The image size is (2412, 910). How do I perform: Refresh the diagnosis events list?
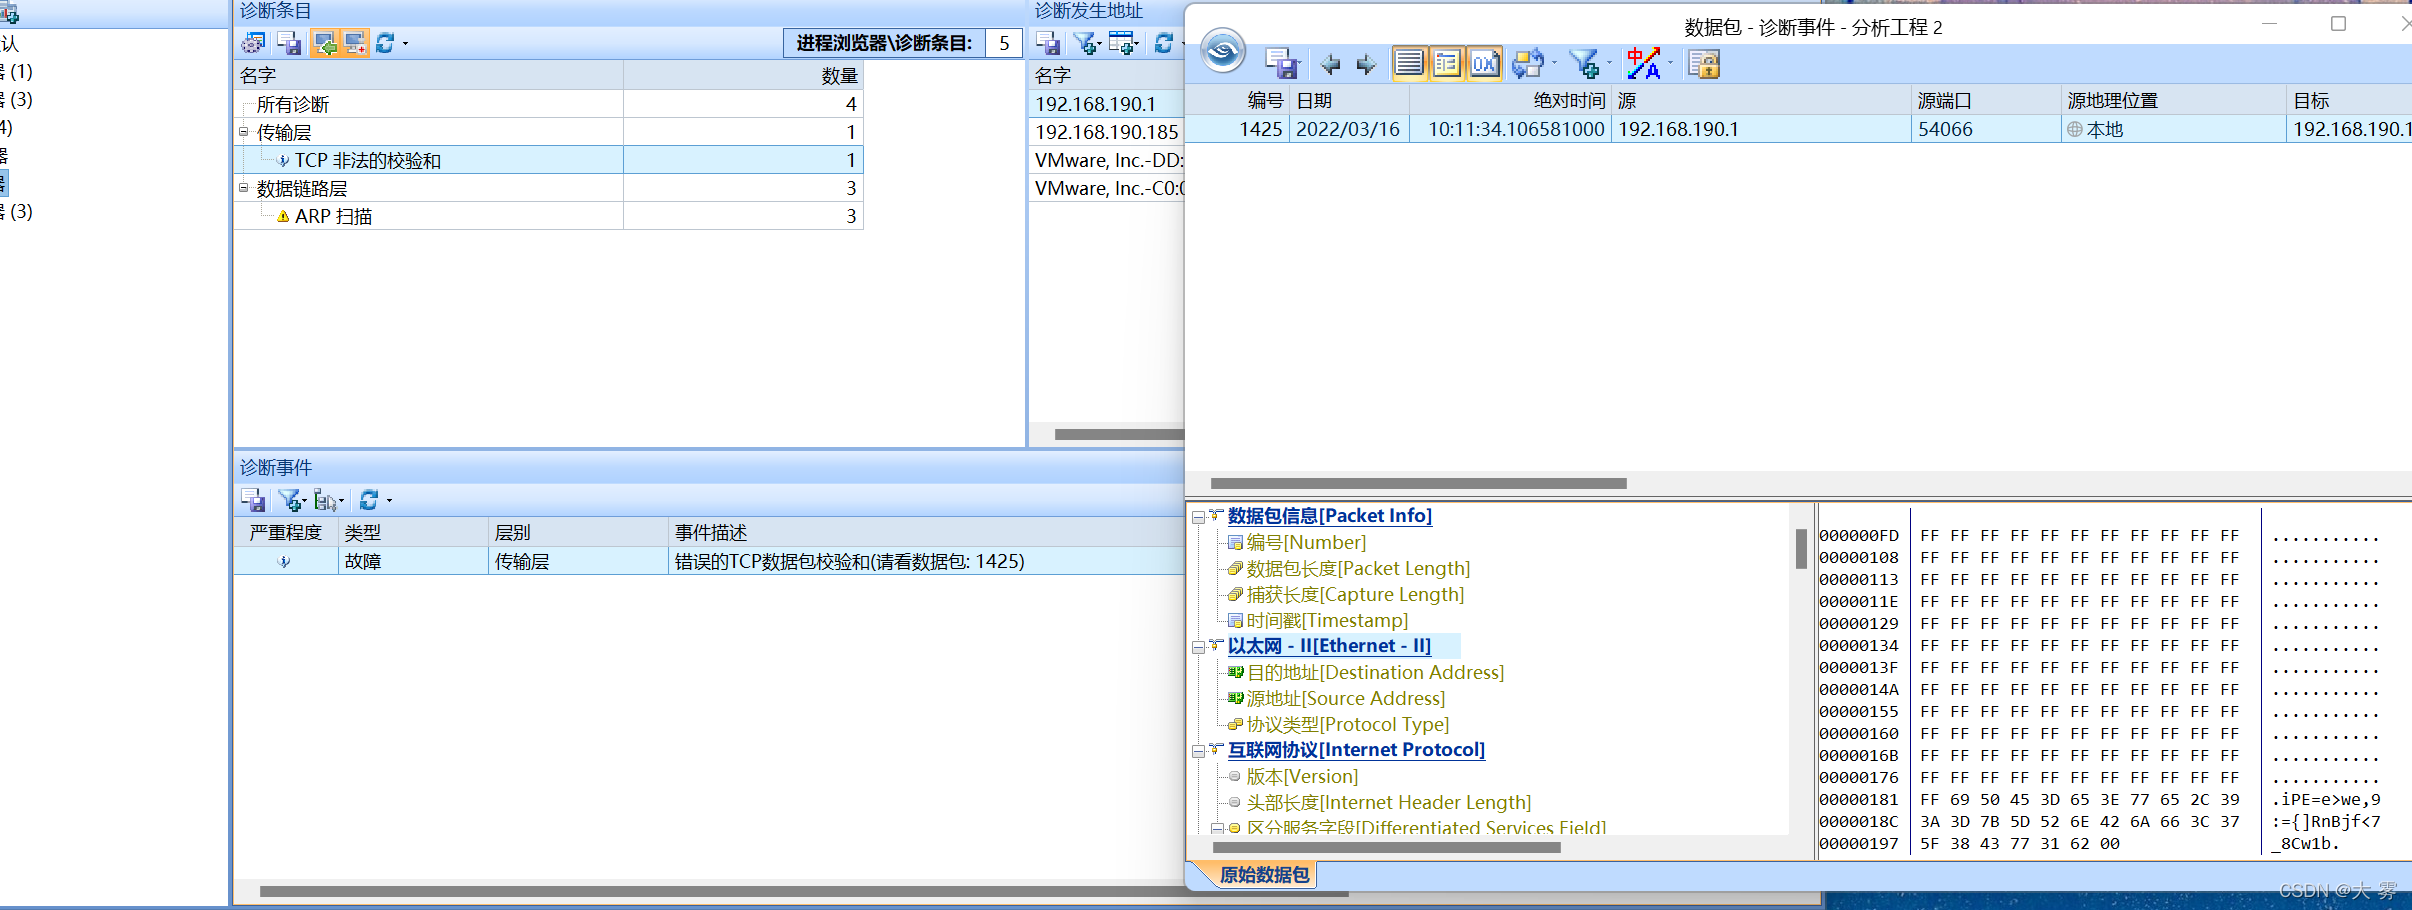[x=369, y=500]
